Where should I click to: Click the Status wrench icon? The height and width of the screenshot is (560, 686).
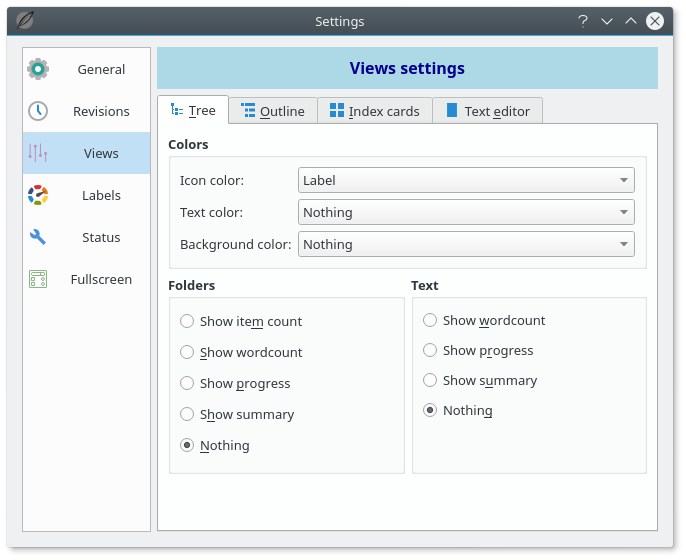[x=38, y=237]
